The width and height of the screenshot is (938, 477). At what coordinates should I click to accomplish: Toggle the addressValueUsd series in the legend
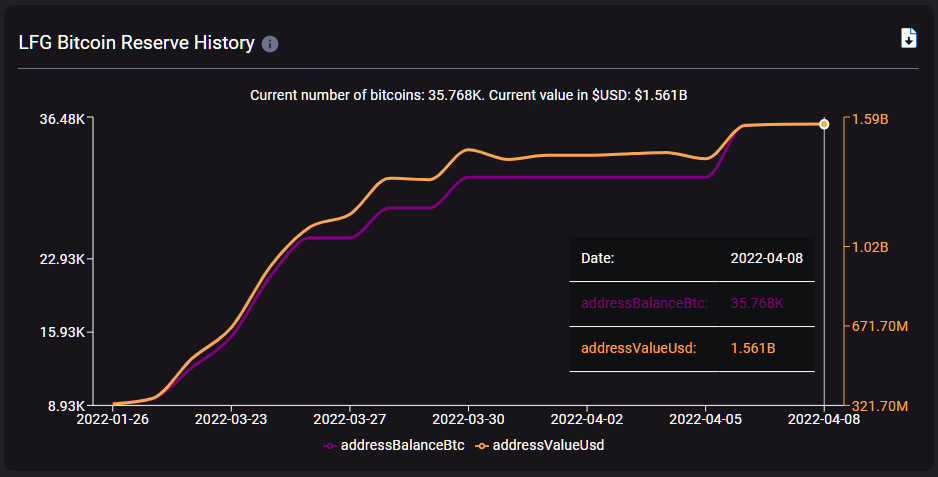pyautogui.click(x=540, y=445)
